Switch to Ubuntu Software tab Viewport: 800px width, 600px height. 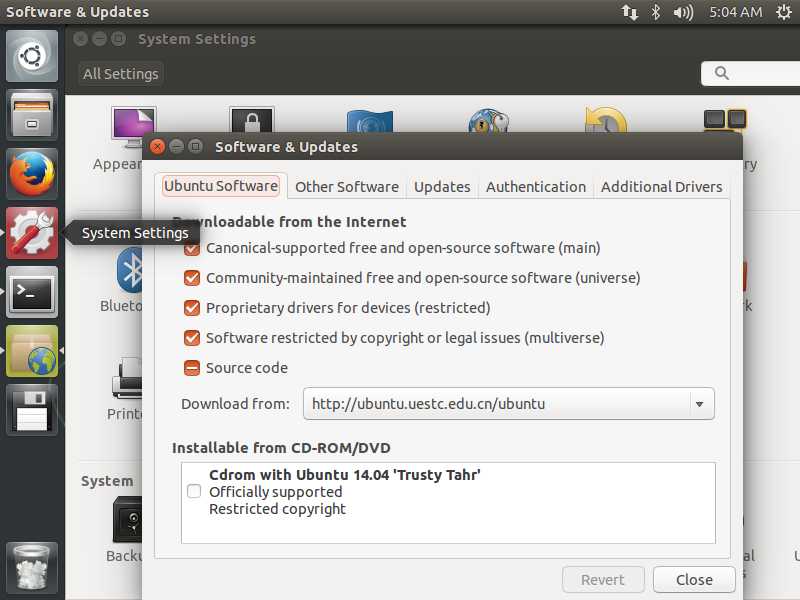221,186
